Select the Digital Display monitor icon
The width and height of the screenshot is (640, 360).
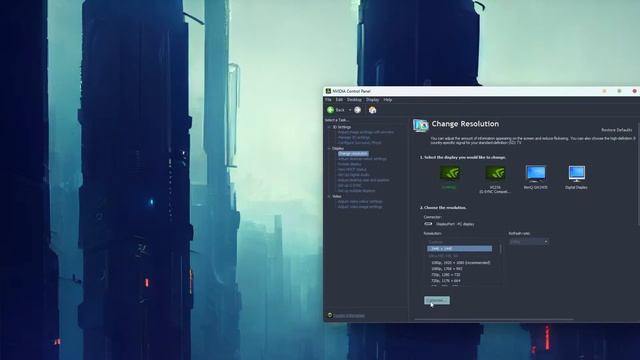576,173
